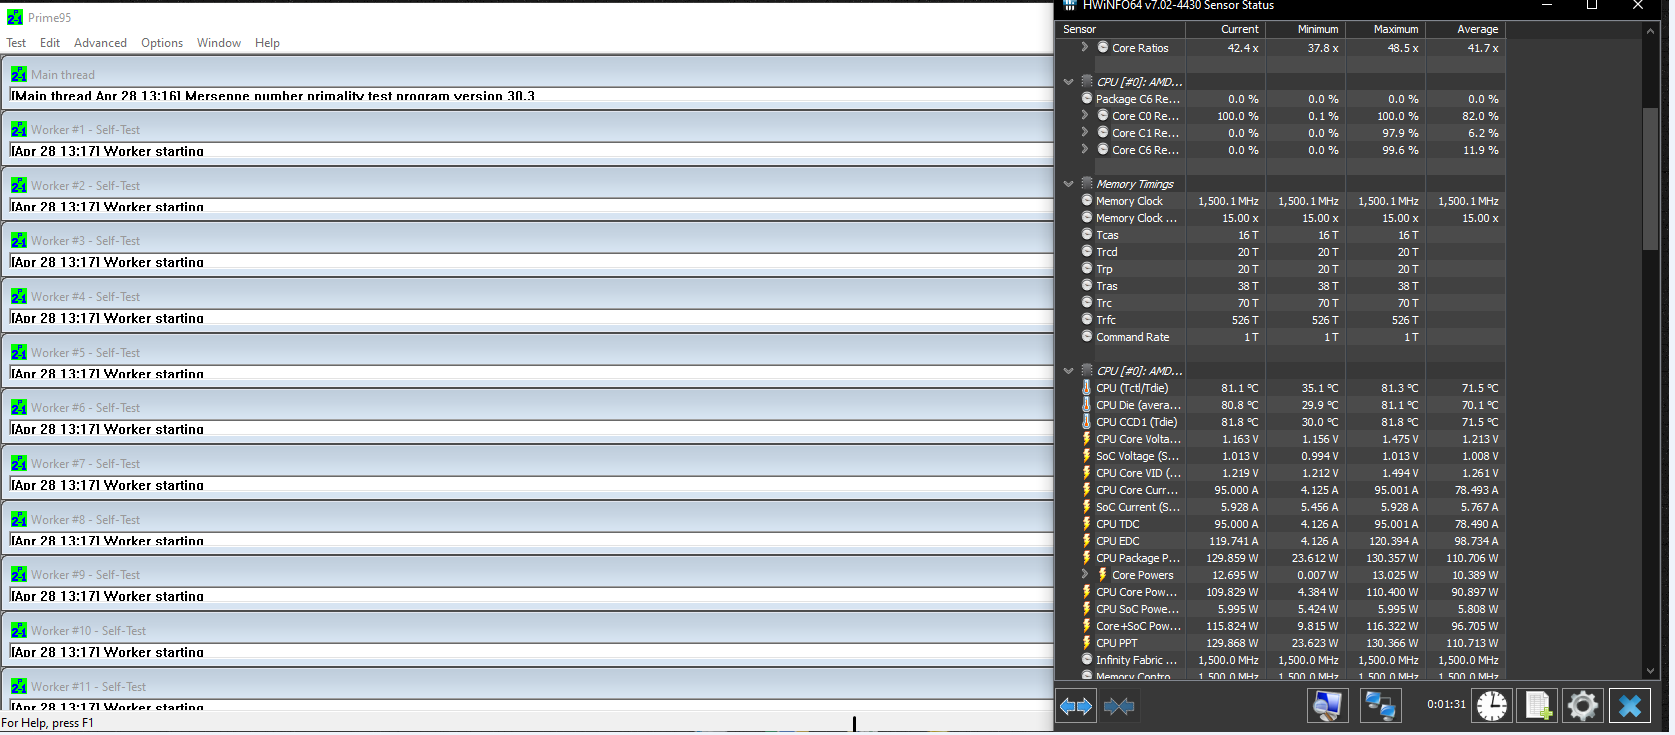
Task: Click the collapse-columns arrows button in HWiNFO
Action: coord(1119,706)
